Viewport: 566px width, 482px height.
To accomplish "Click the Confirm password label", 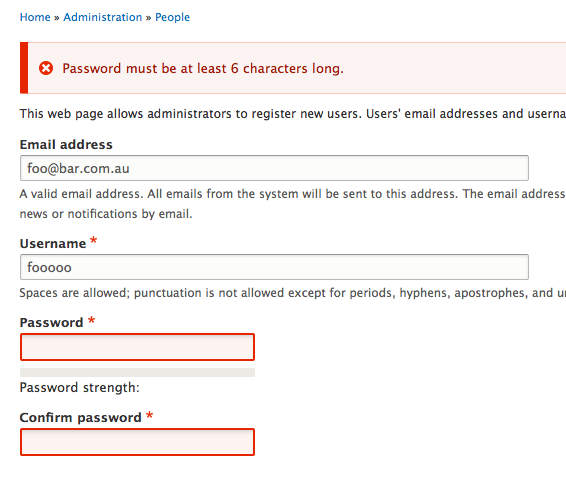I will 80,417.
